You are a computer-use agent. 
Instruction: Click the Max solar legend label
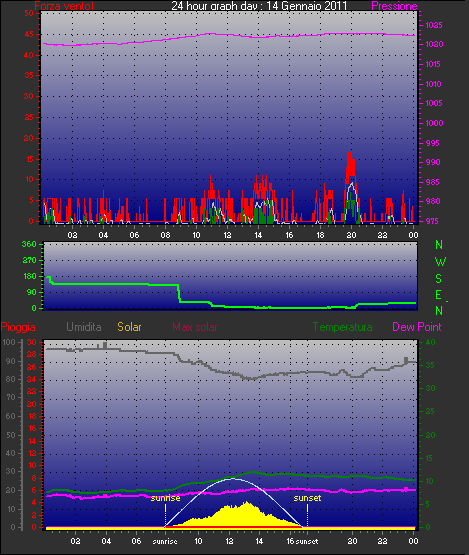195,327
